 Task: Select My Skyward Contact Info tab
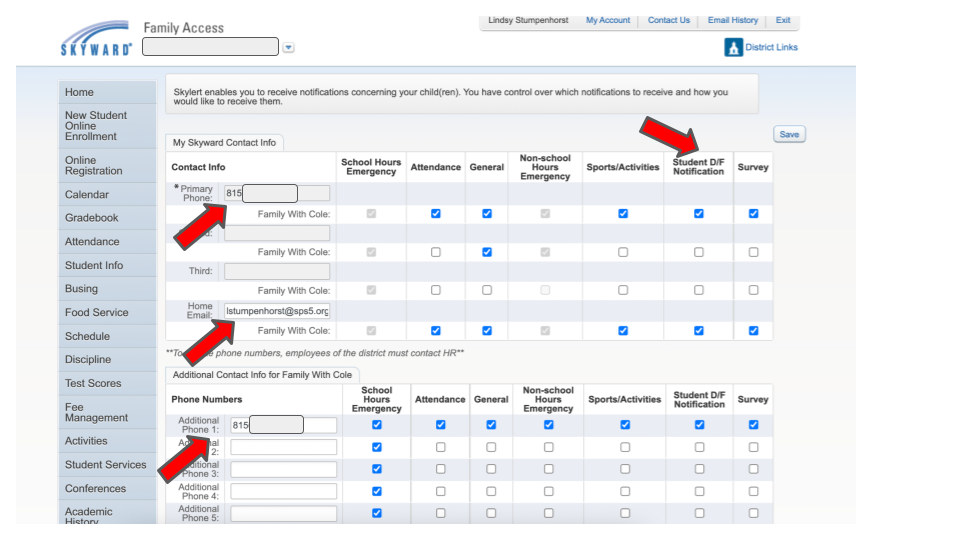click(224, 143)
